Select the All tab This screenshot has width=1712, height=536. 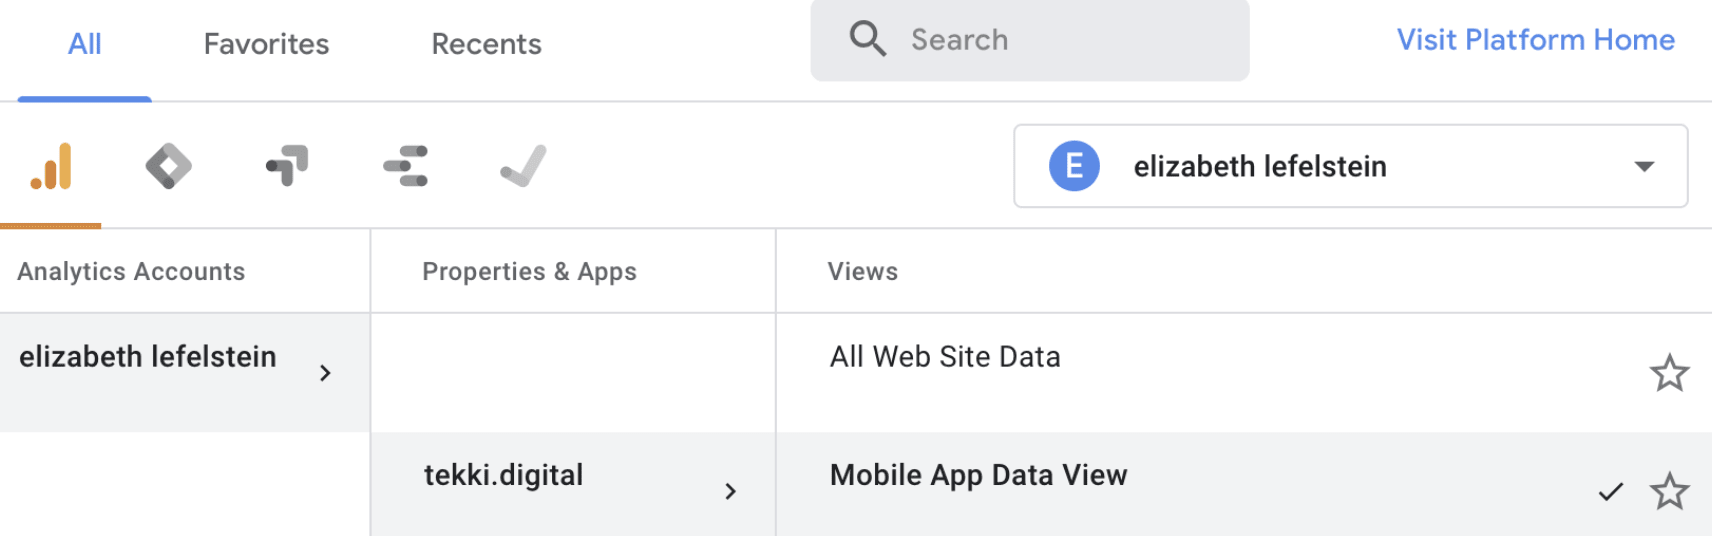85,44
